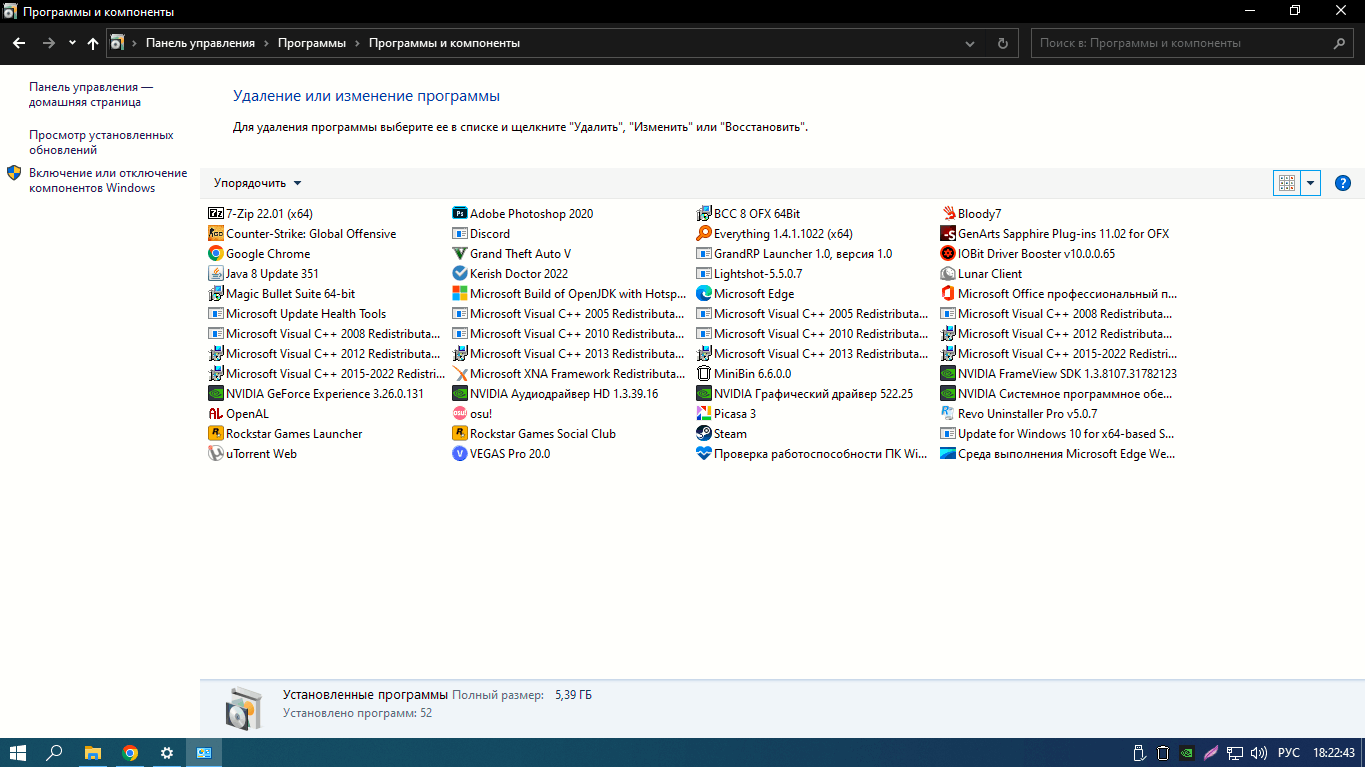The width and height of the screenshot is (1365, 767).
Task: Select the OpenAL program icon
Action: tap(215, 414)
